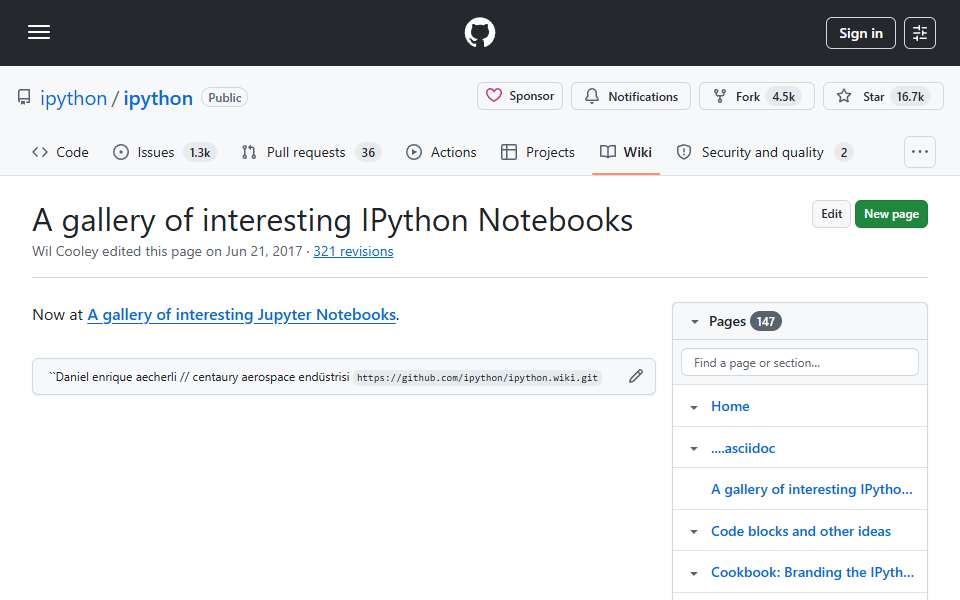Open Cookbook: Branding the IPyth... link
Image resolution: width=960 pixels, height=600 pixels.
coord(812,572)
